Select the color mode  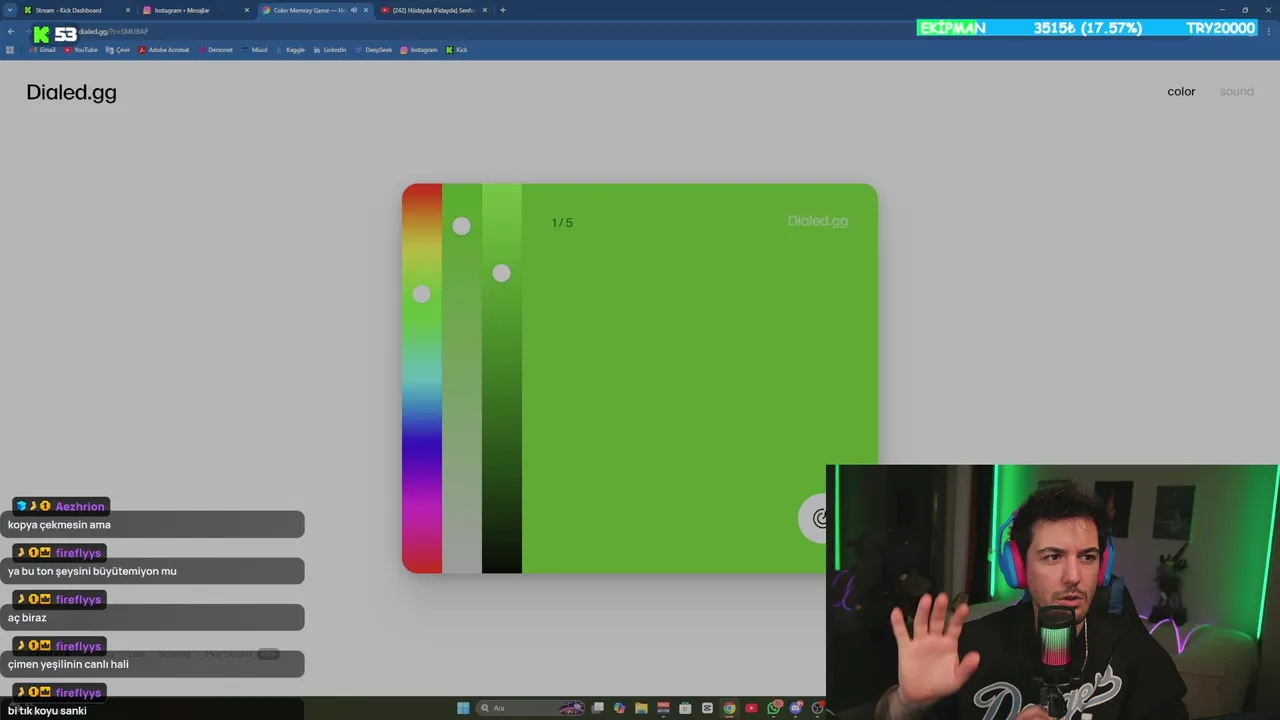pos(1181,91)
